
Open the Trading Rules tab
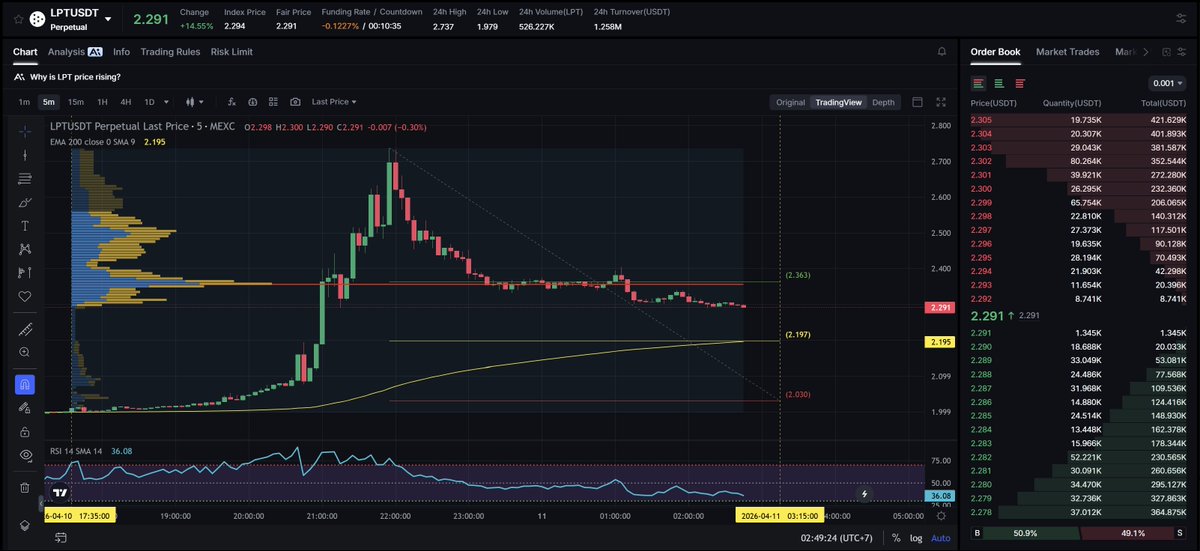(x=170, y=51)
